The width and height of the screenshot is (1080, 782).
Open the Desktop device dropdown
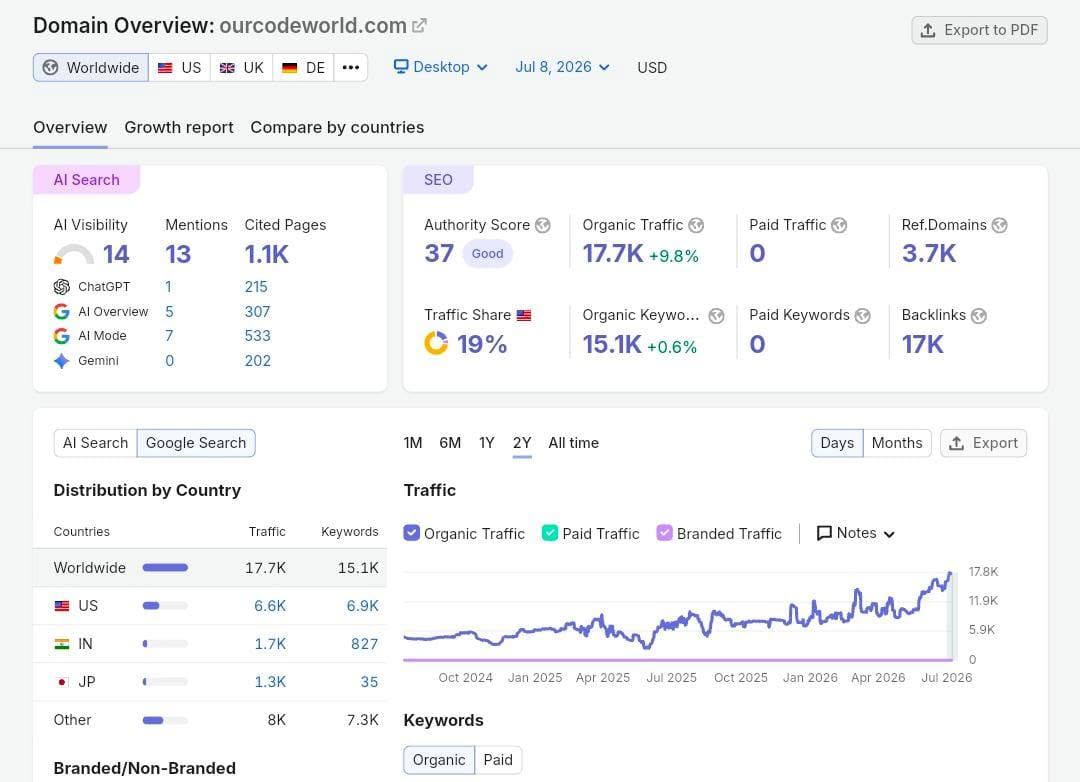click(441, 67)
